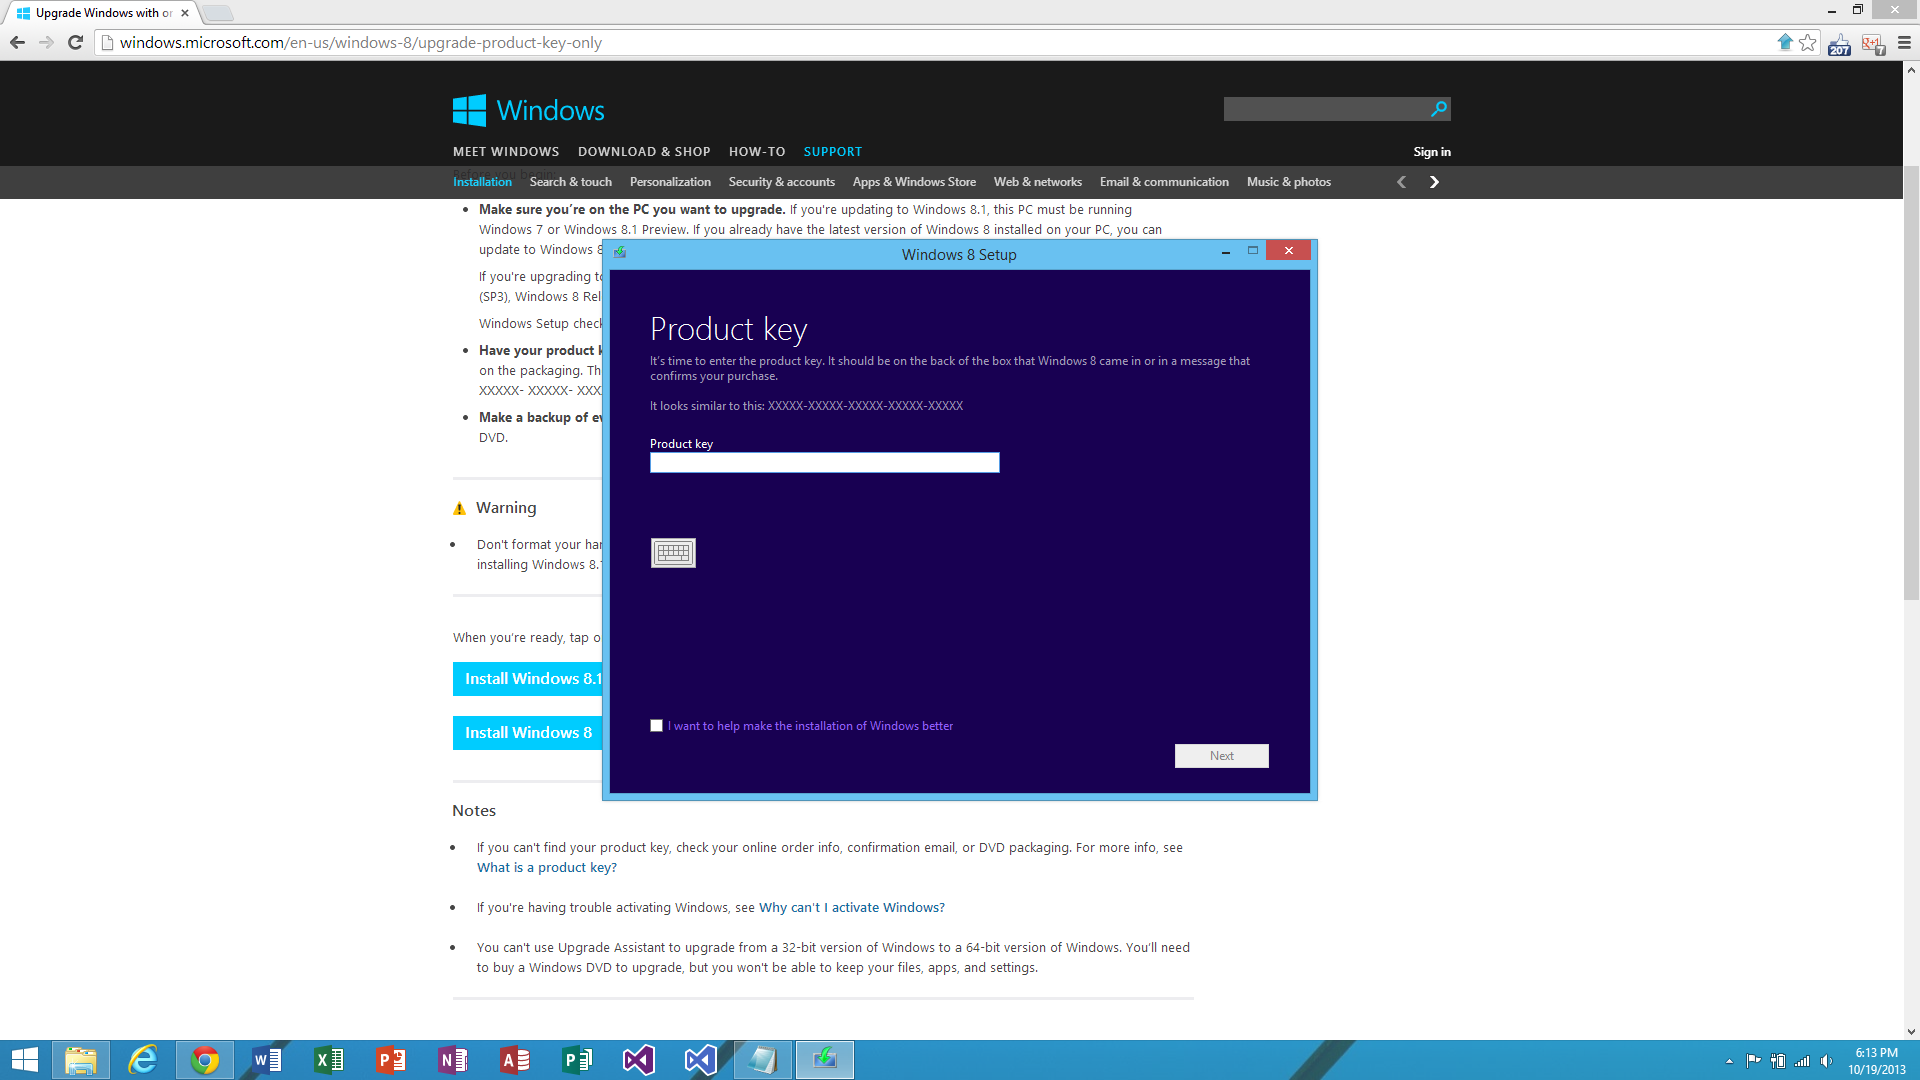Open the SUPPORT menu tab
The height and width of the screenshot is (1080, 1920).
click(x=832, y=152)
